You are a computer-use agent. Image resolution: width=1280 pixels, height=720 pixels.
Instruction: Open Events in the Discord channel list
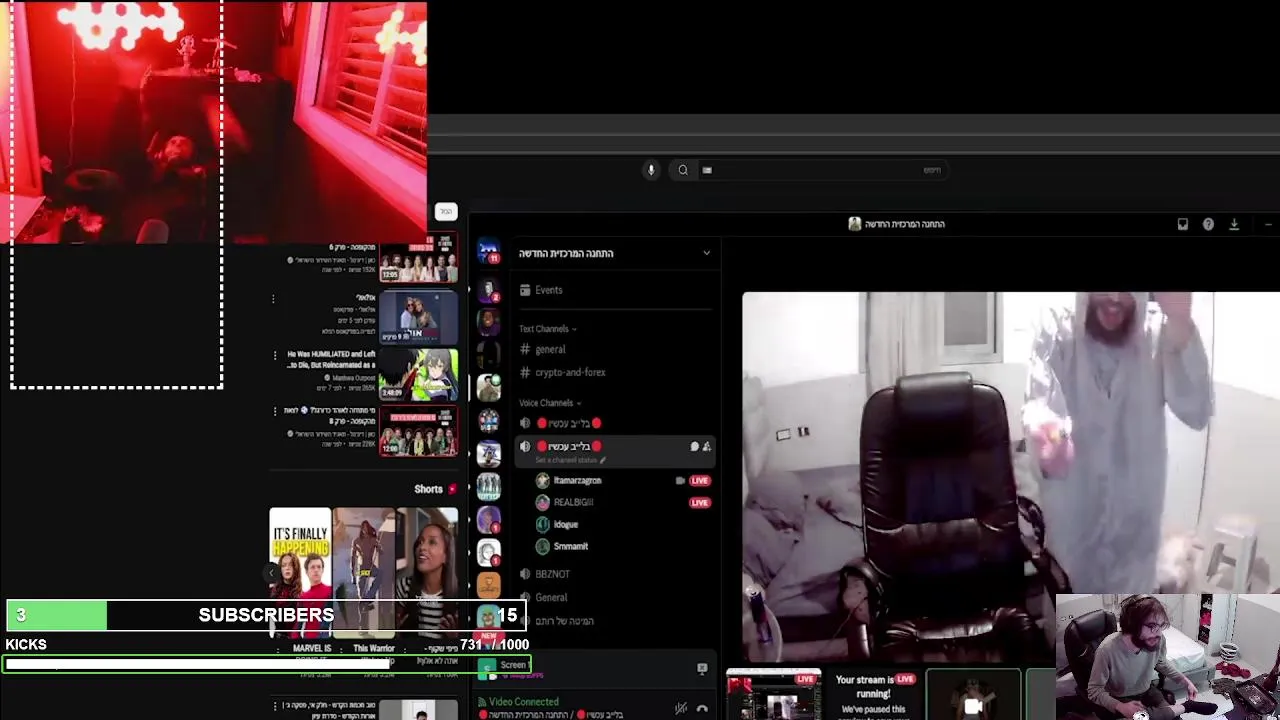(x=548, y=290)
